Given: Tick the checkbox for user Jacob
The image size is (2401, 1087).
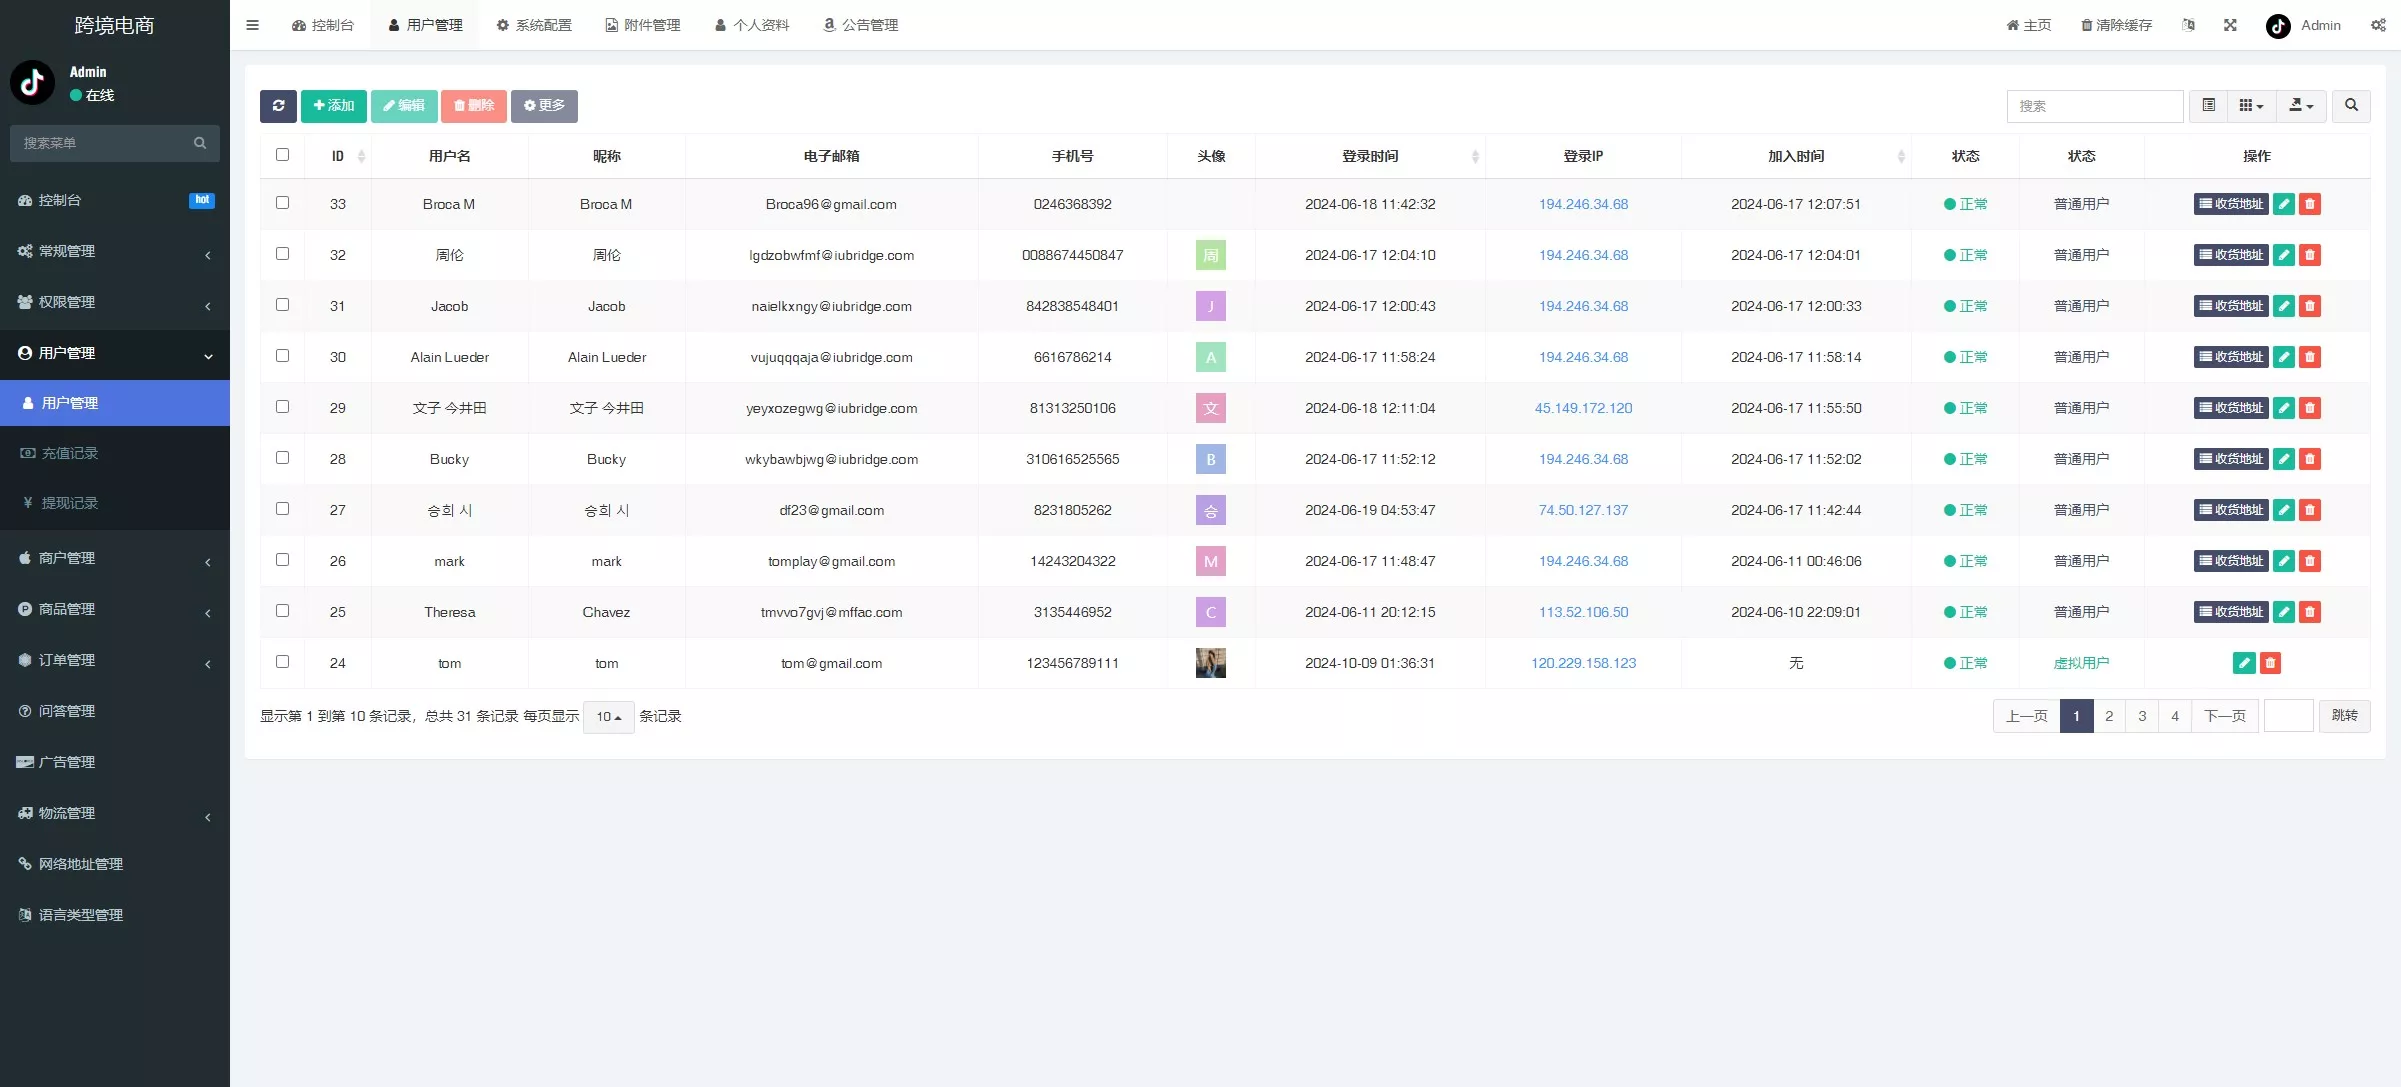Looking at the screenshot, I should click(282, 305).
